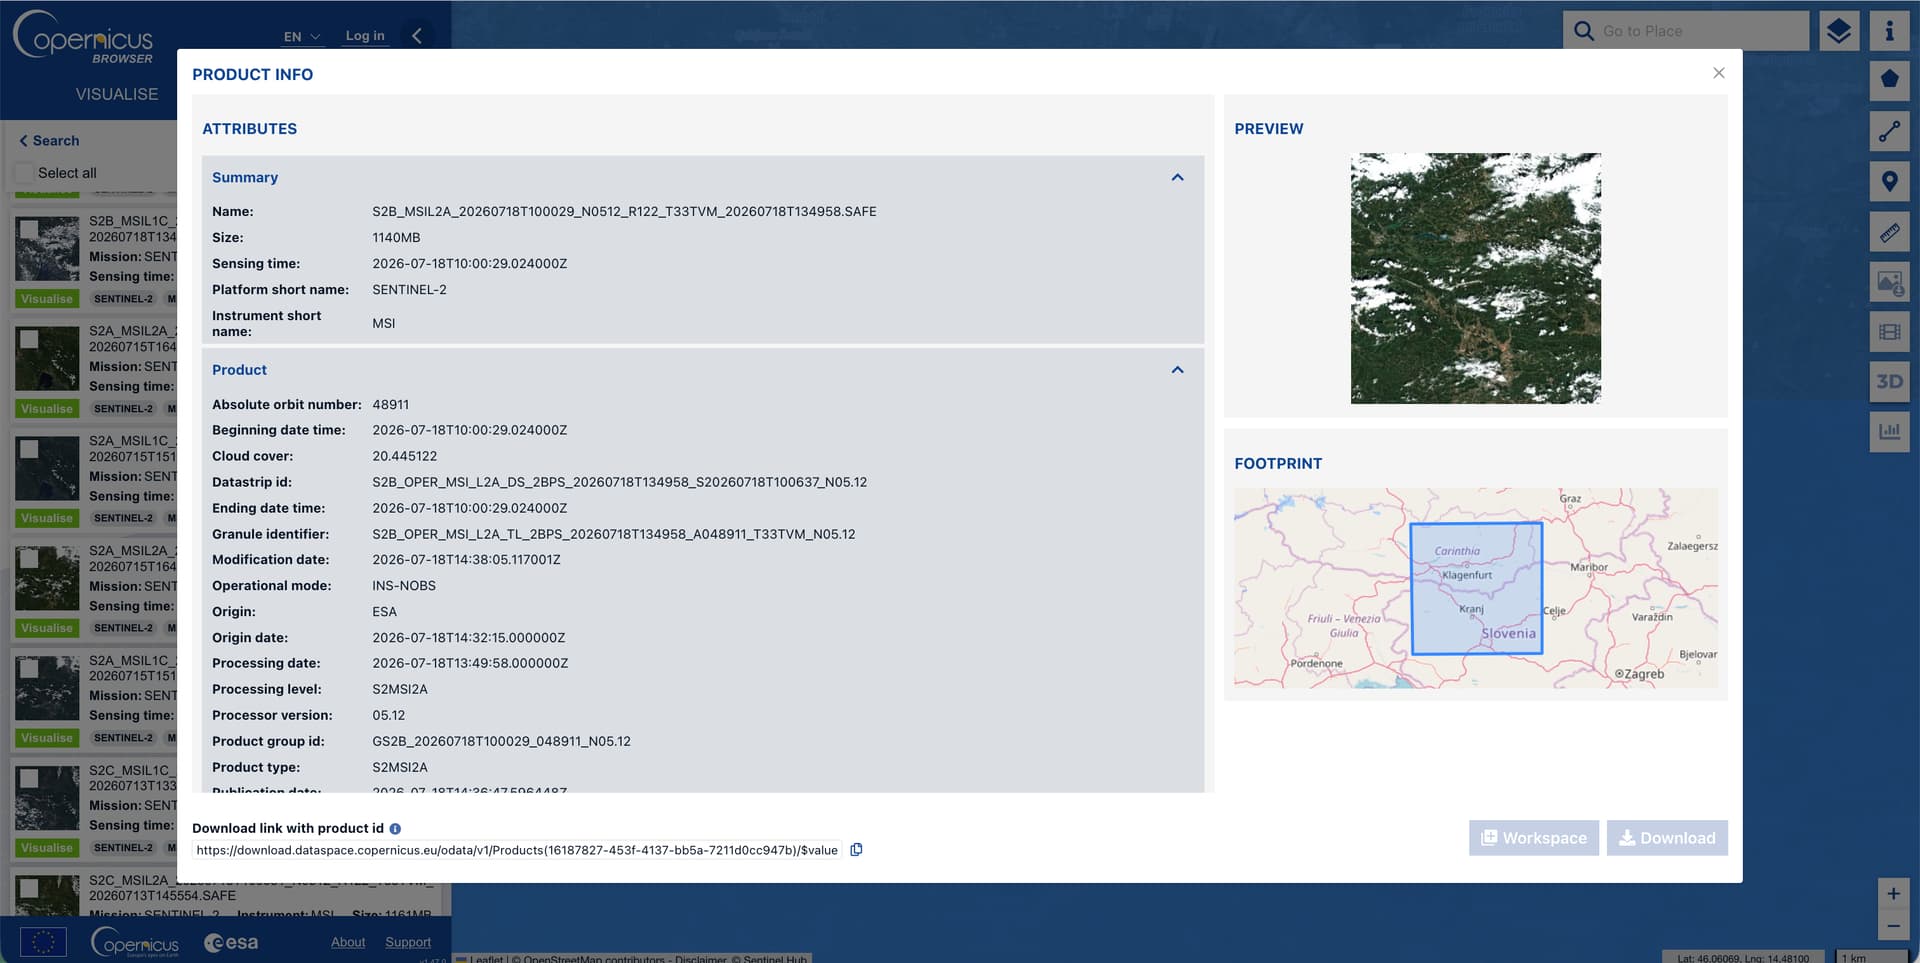
Task: Click the Log in link
Action: (x=365, y=36)
